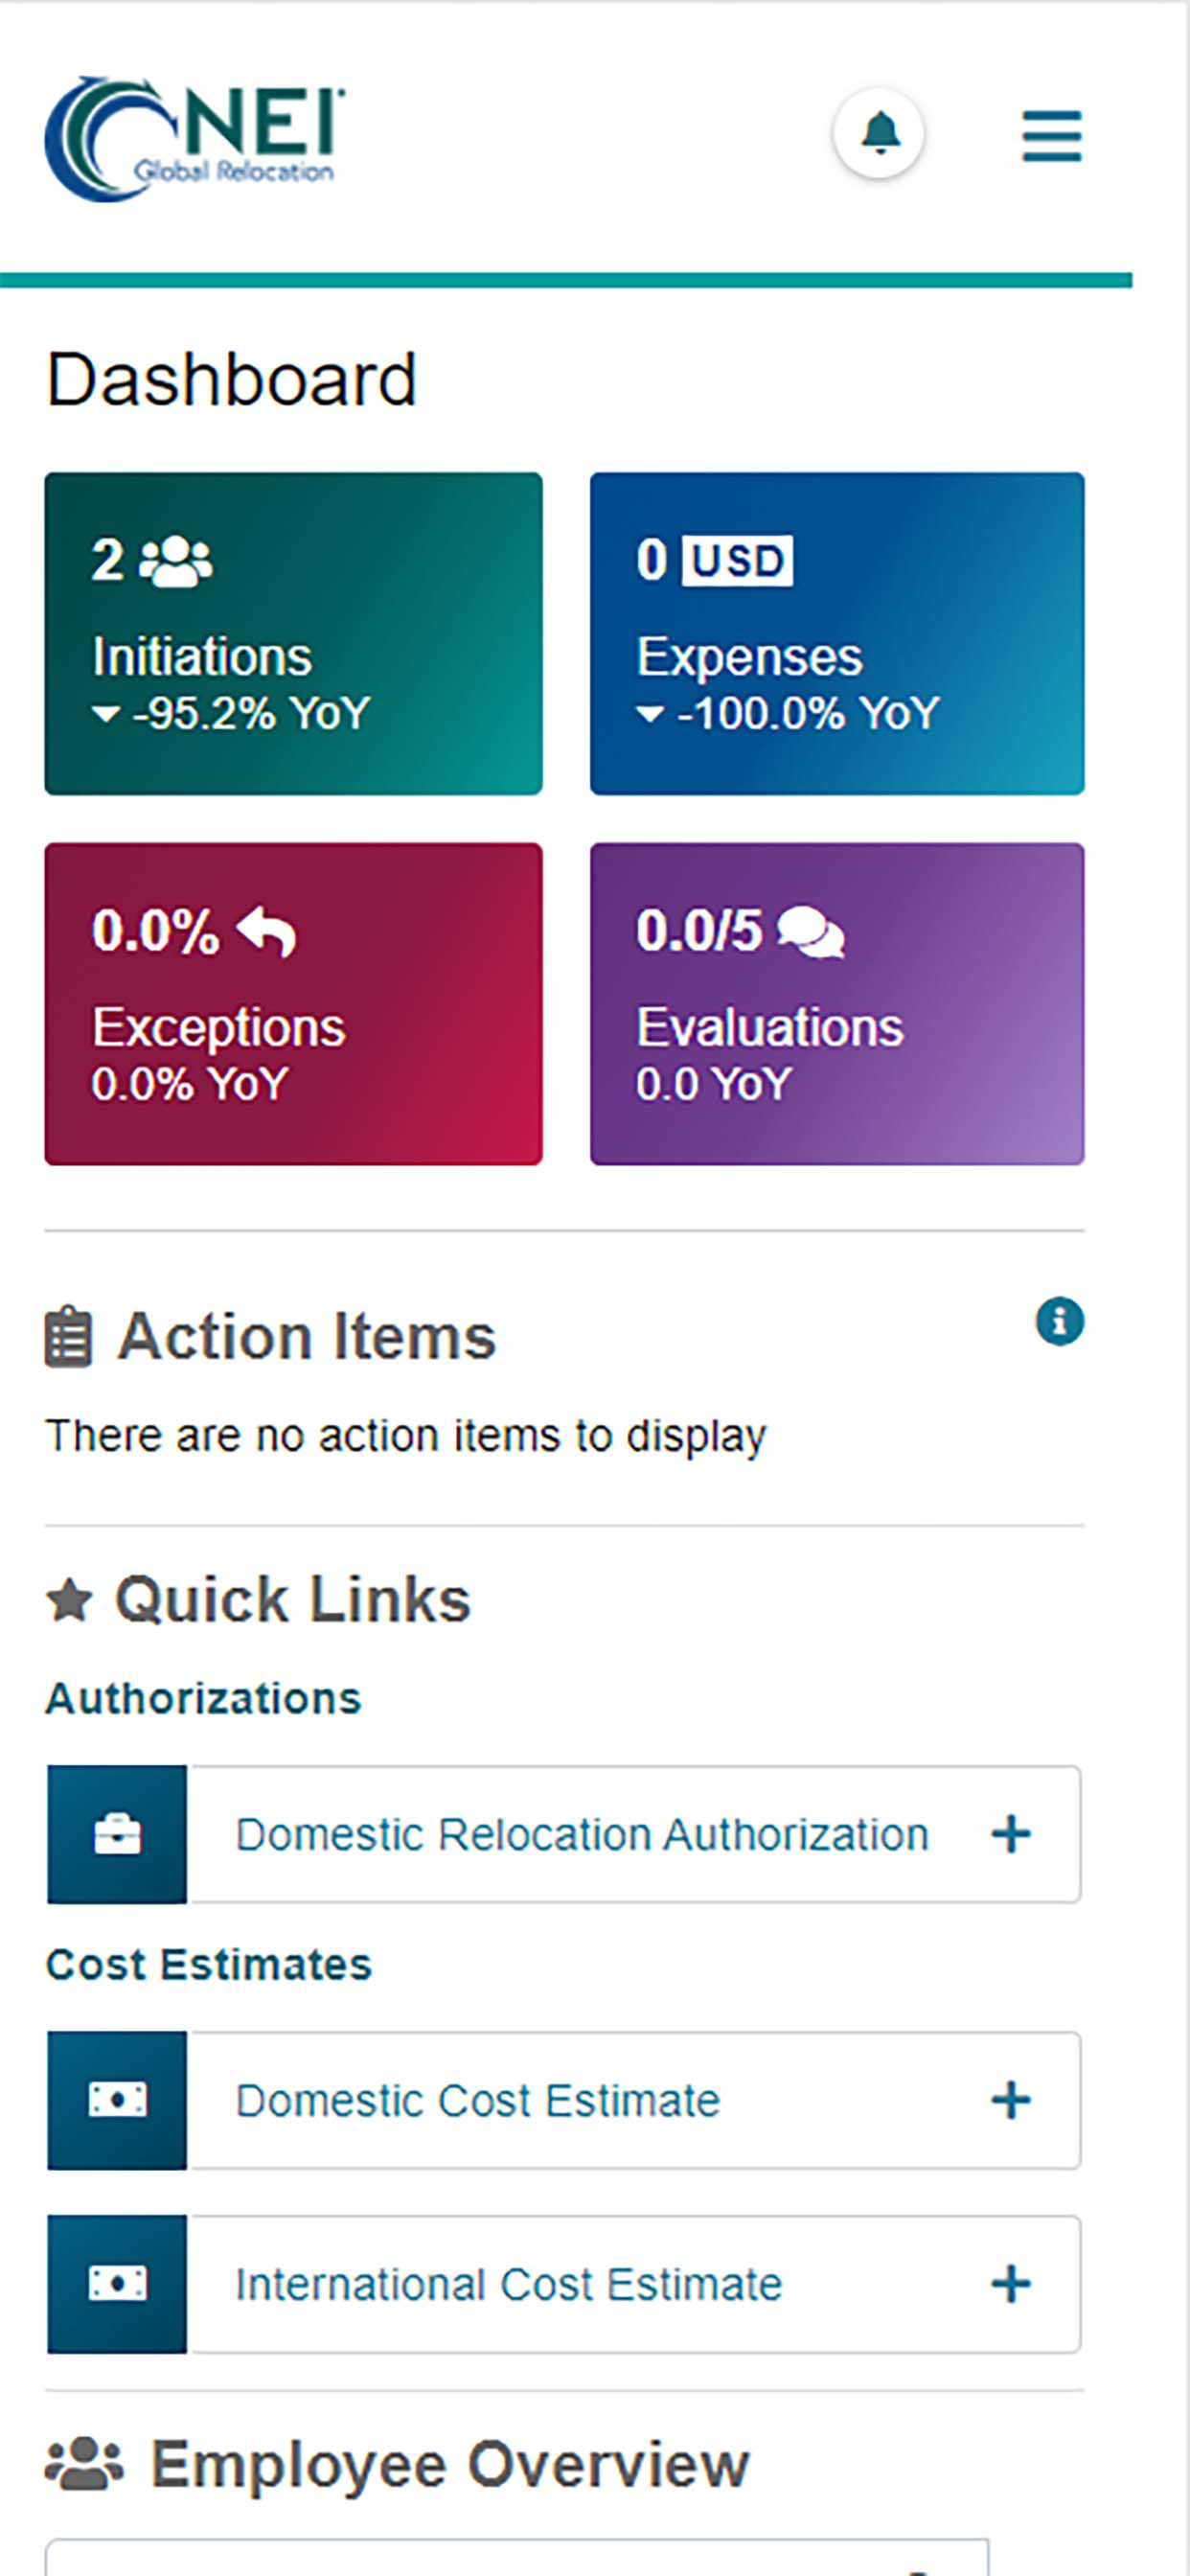The width and height of the screenshot is (1190, 2576).
Task: Click the Authorizations subheading
Action: pyautogui.click(x=203, y=1698)
